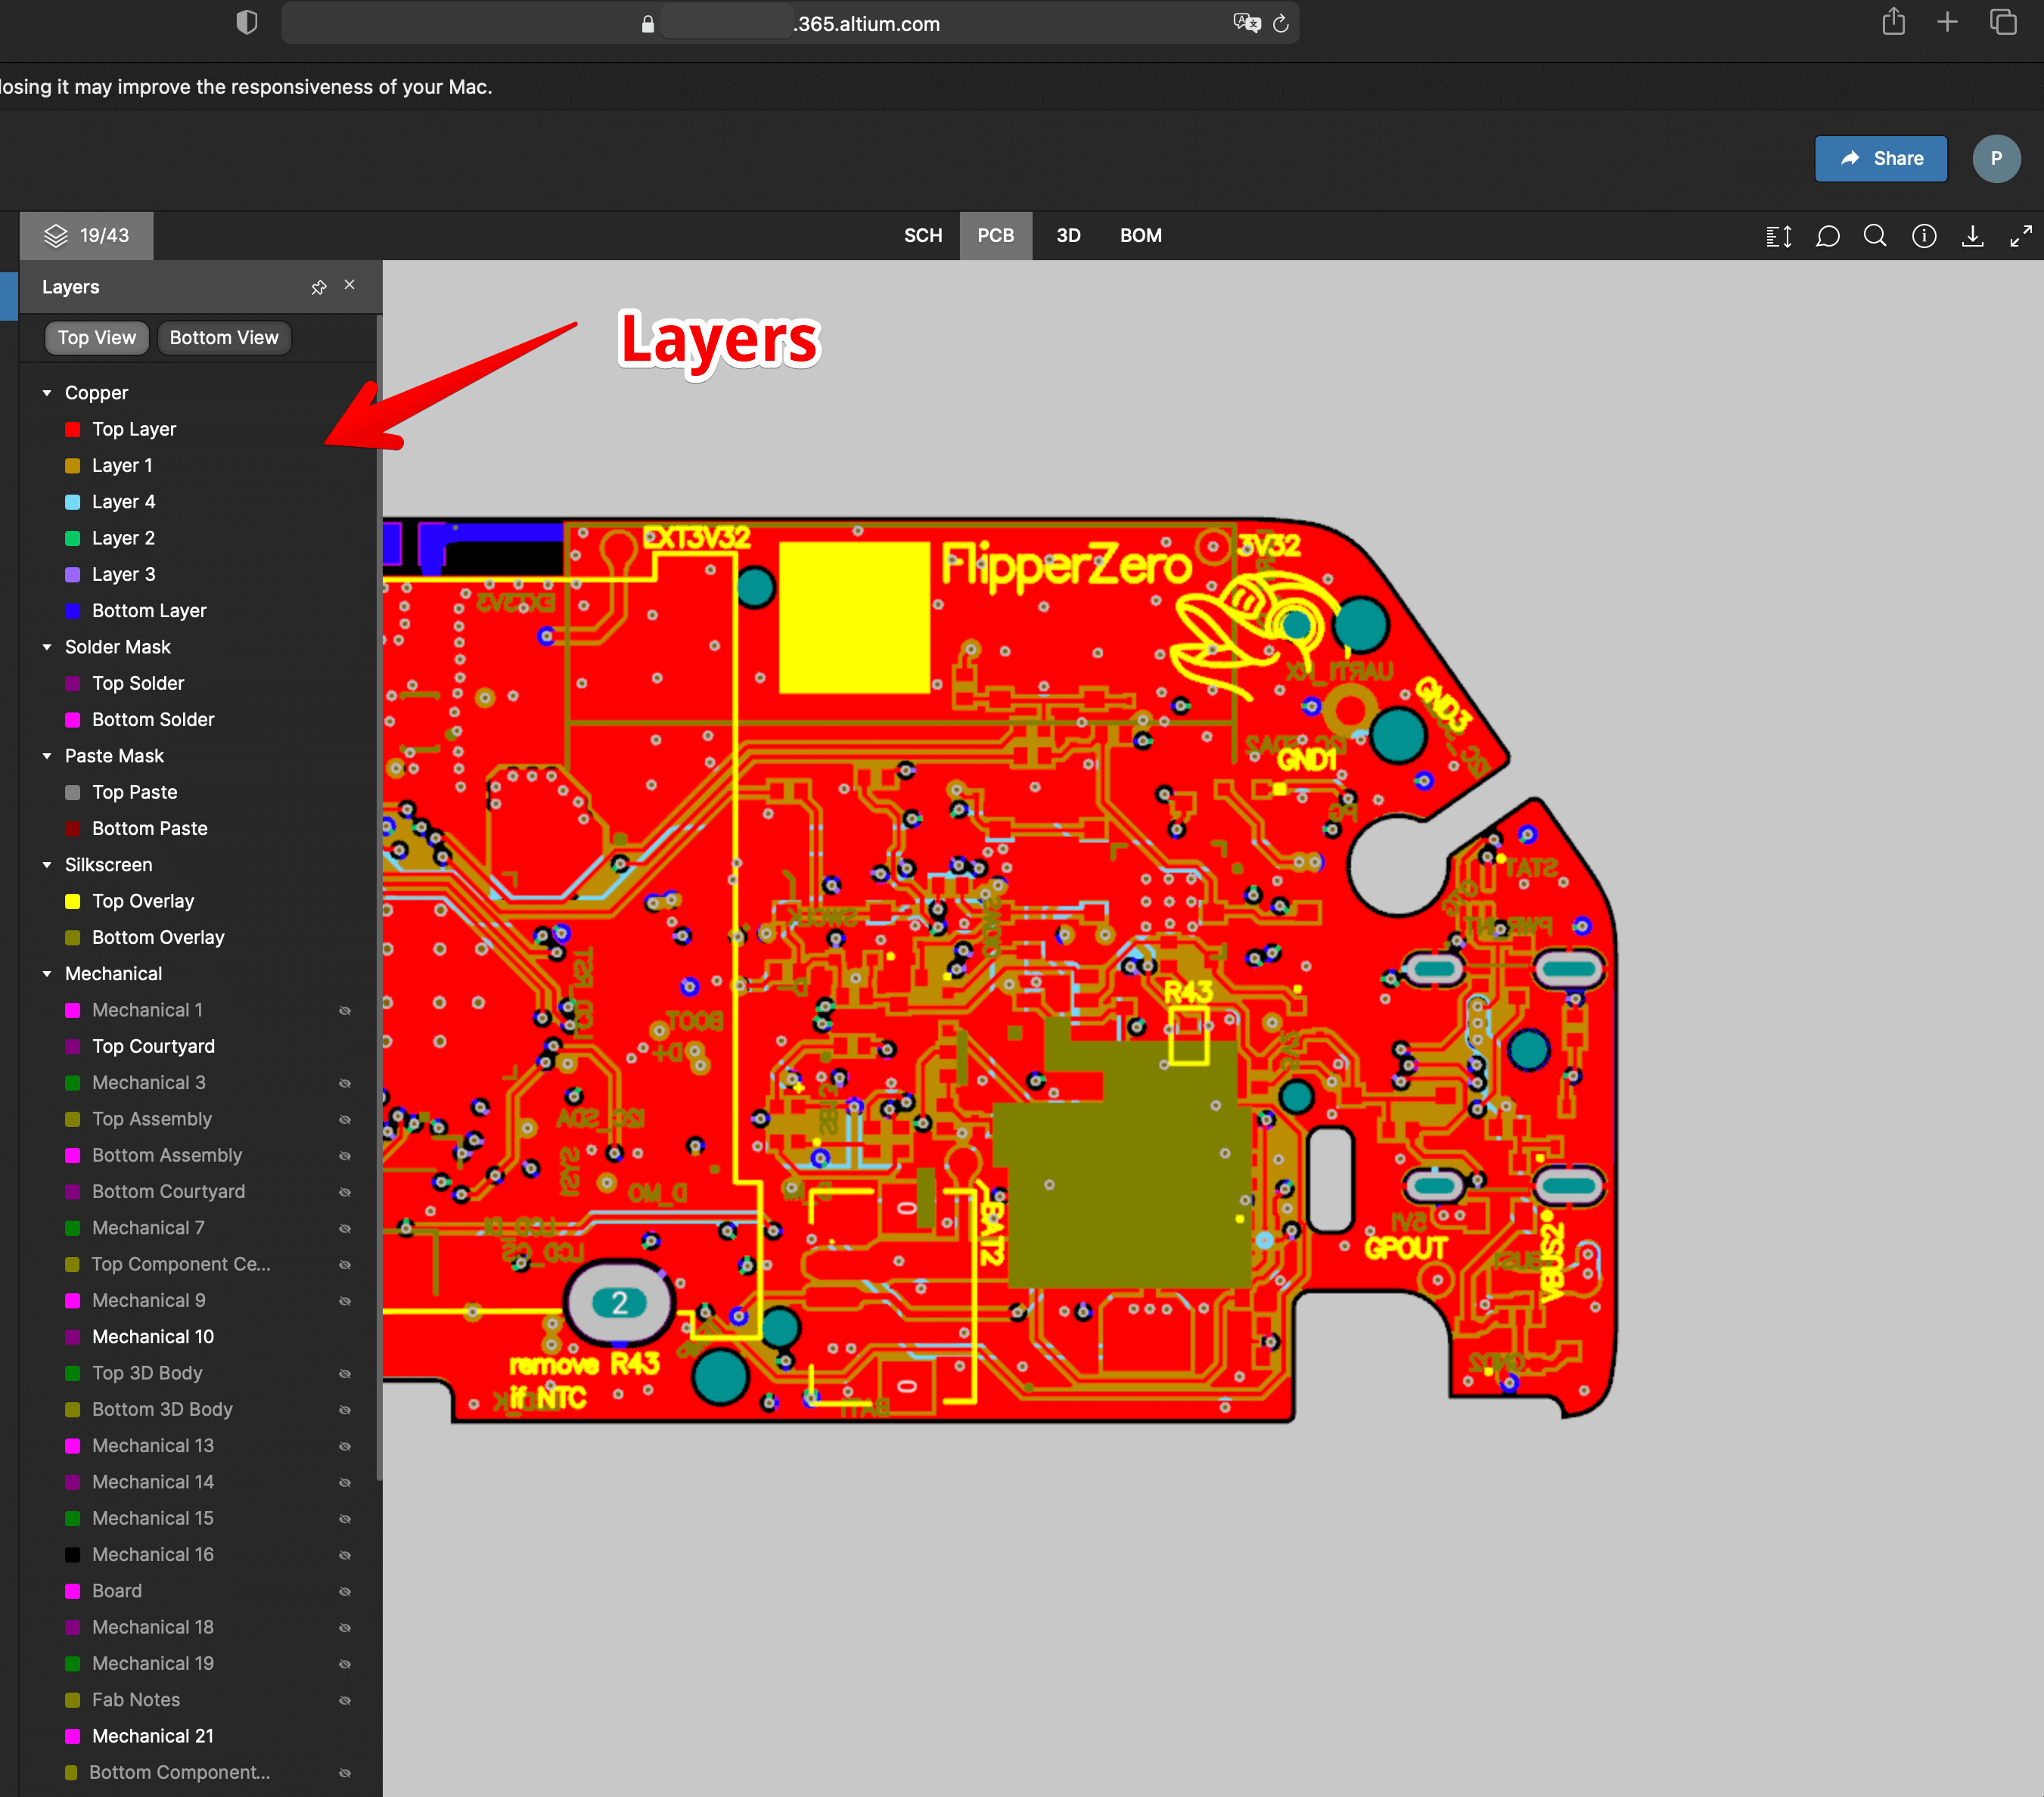This screenshot has height=1797, width=2044.
Task: Pin the Layers panel
Action: click(x=319, y=287)
